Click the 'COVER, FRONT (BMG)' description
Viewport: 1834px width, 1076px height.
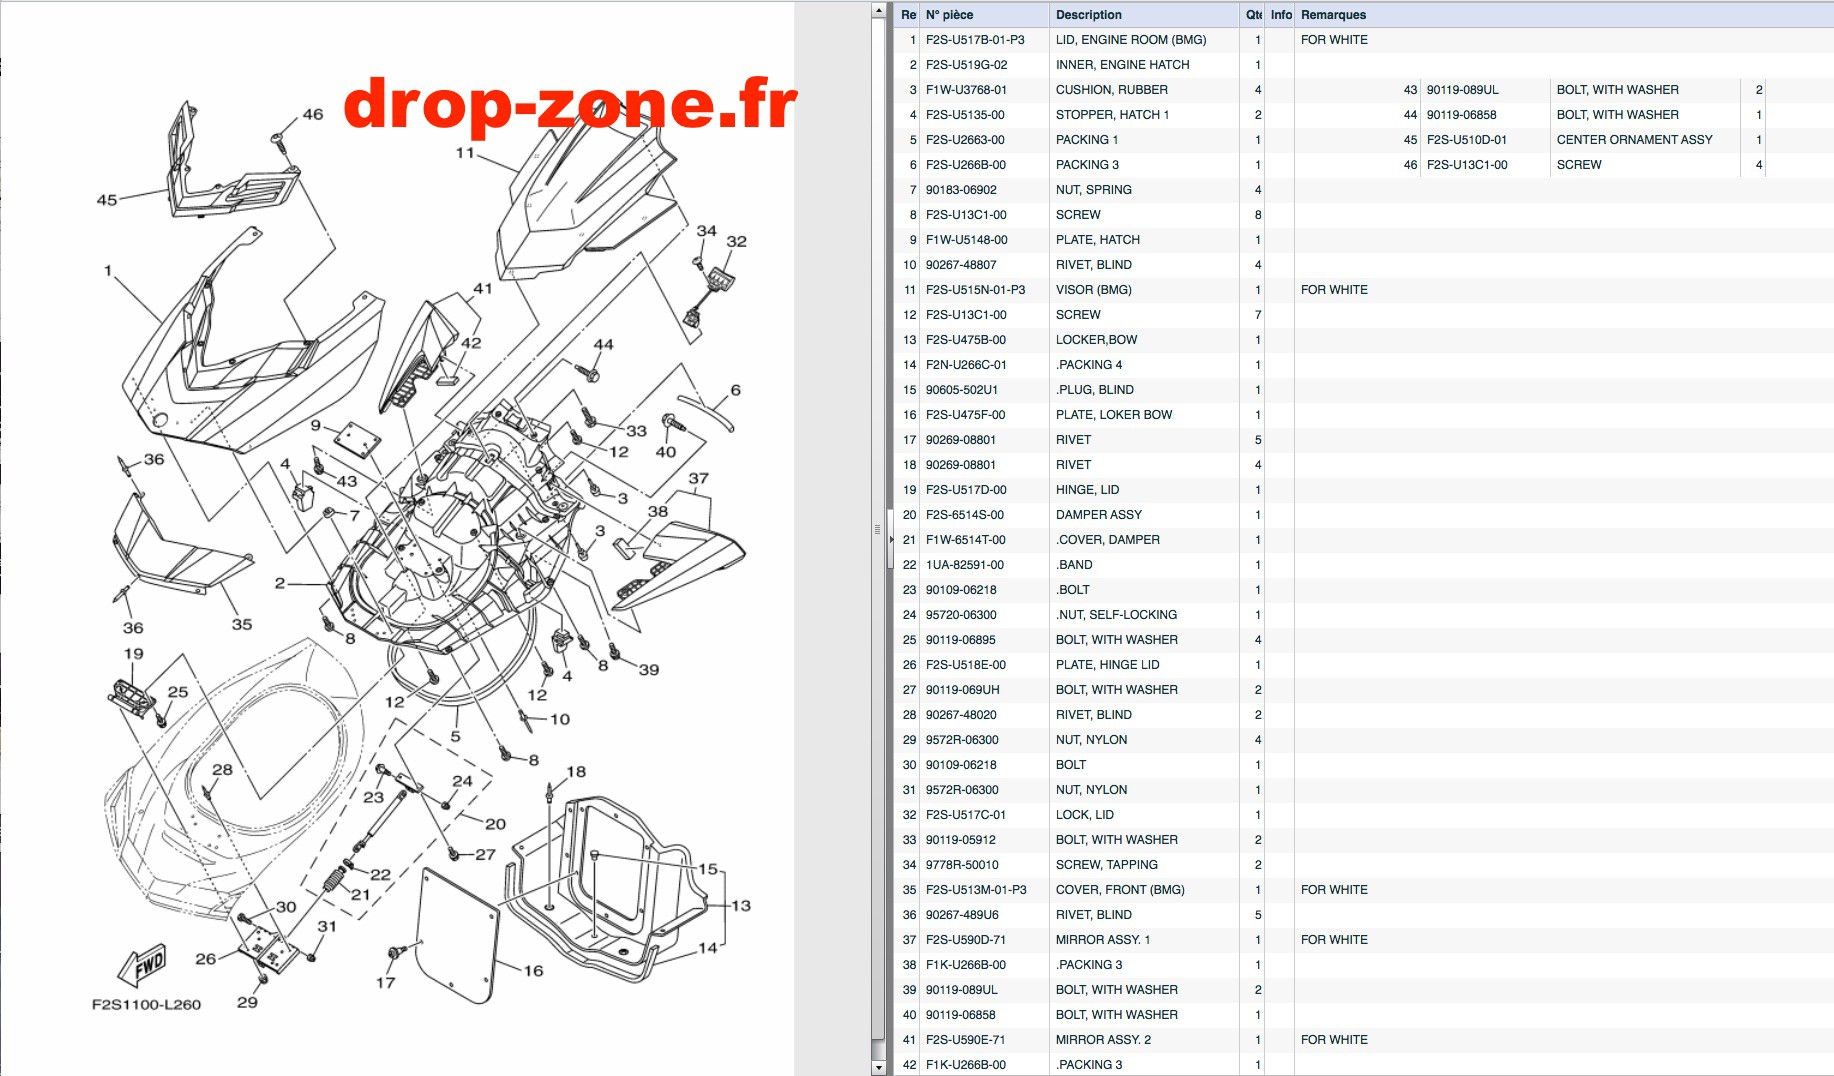[1120, 890]
